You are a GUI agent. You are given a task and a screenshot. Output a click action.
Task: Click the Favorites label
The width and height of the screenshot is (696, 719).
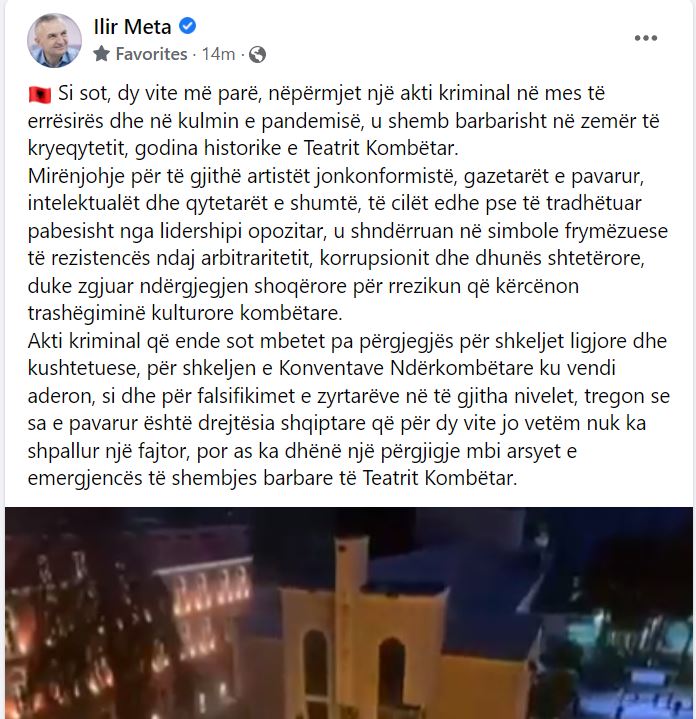coord(151,54)
